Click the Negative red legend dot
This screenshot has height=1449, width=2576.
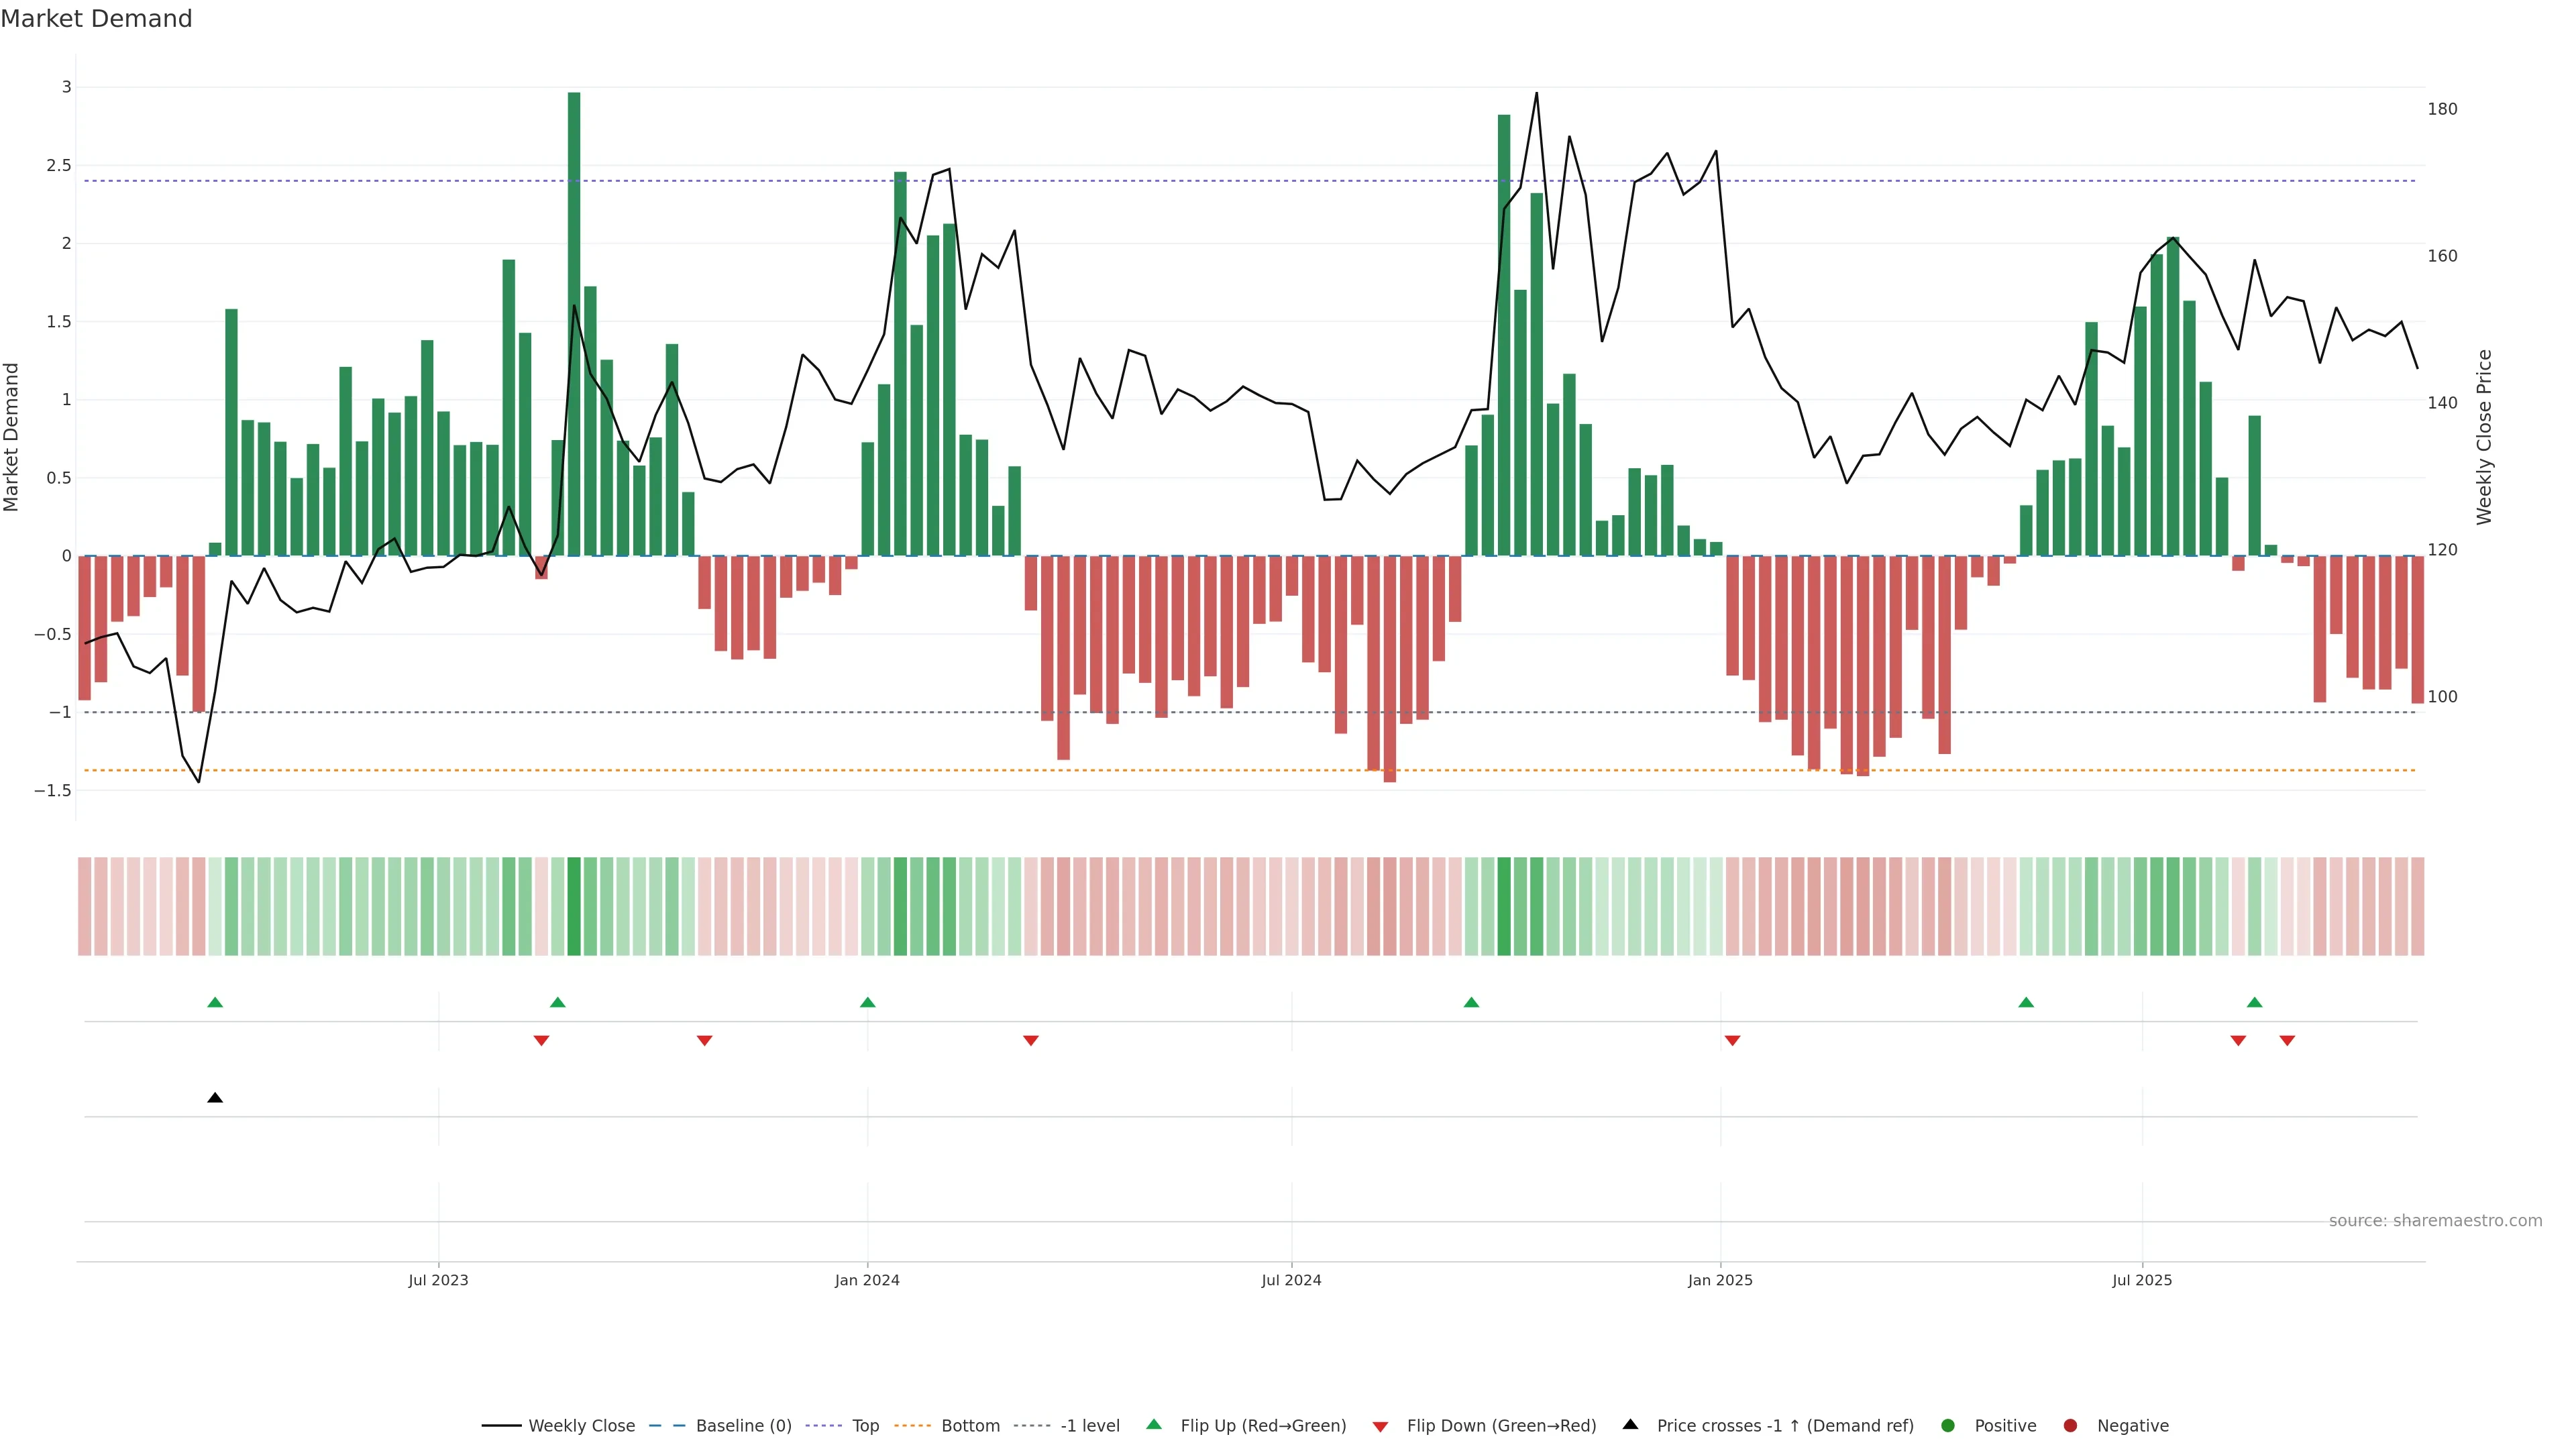pyautogui.click(x=2070, y=1426)
